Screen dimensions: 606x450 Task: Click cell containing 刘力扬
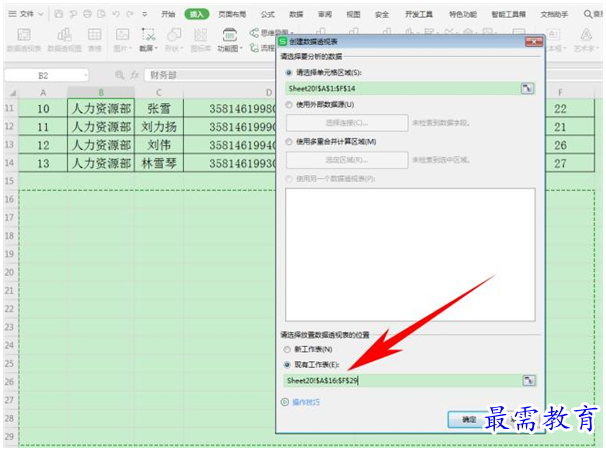[x=159, y=127]
